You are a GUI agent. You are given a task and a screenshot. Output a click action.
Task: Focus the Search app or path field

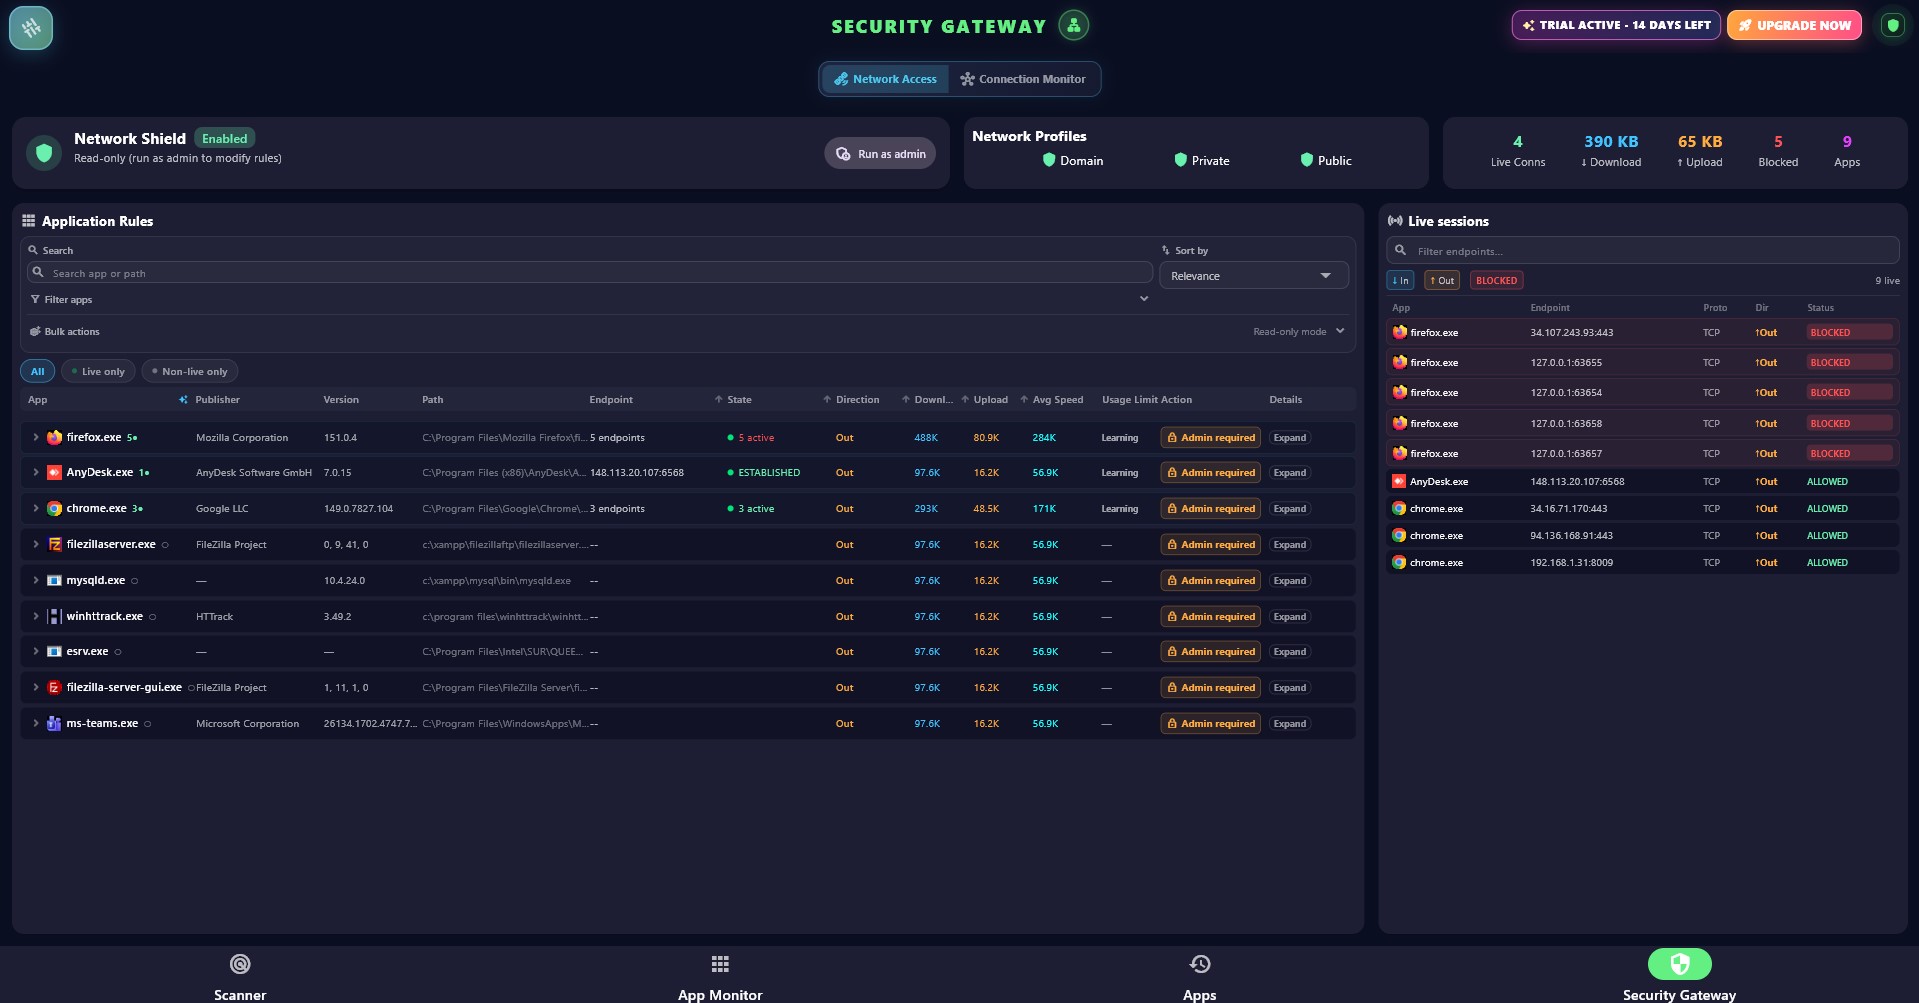point(590,272)
